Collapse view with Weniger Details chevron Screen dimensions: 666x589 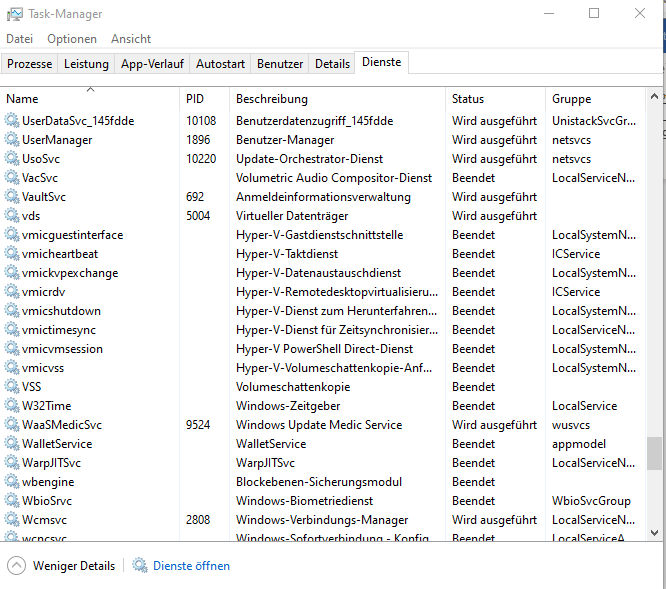(16, 566)
